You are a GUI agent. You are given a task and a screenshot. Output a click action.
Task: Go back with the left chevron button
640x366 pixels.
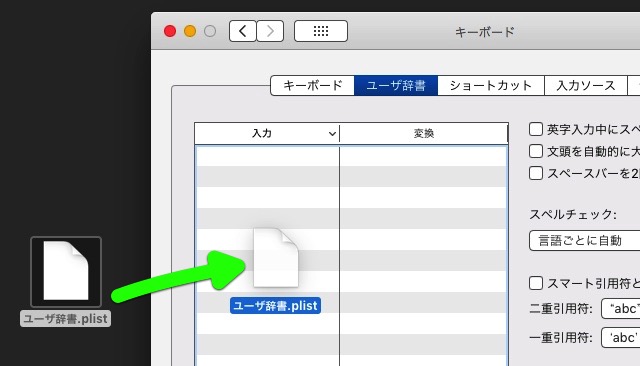pyautogui.click(x=242, y=31)
